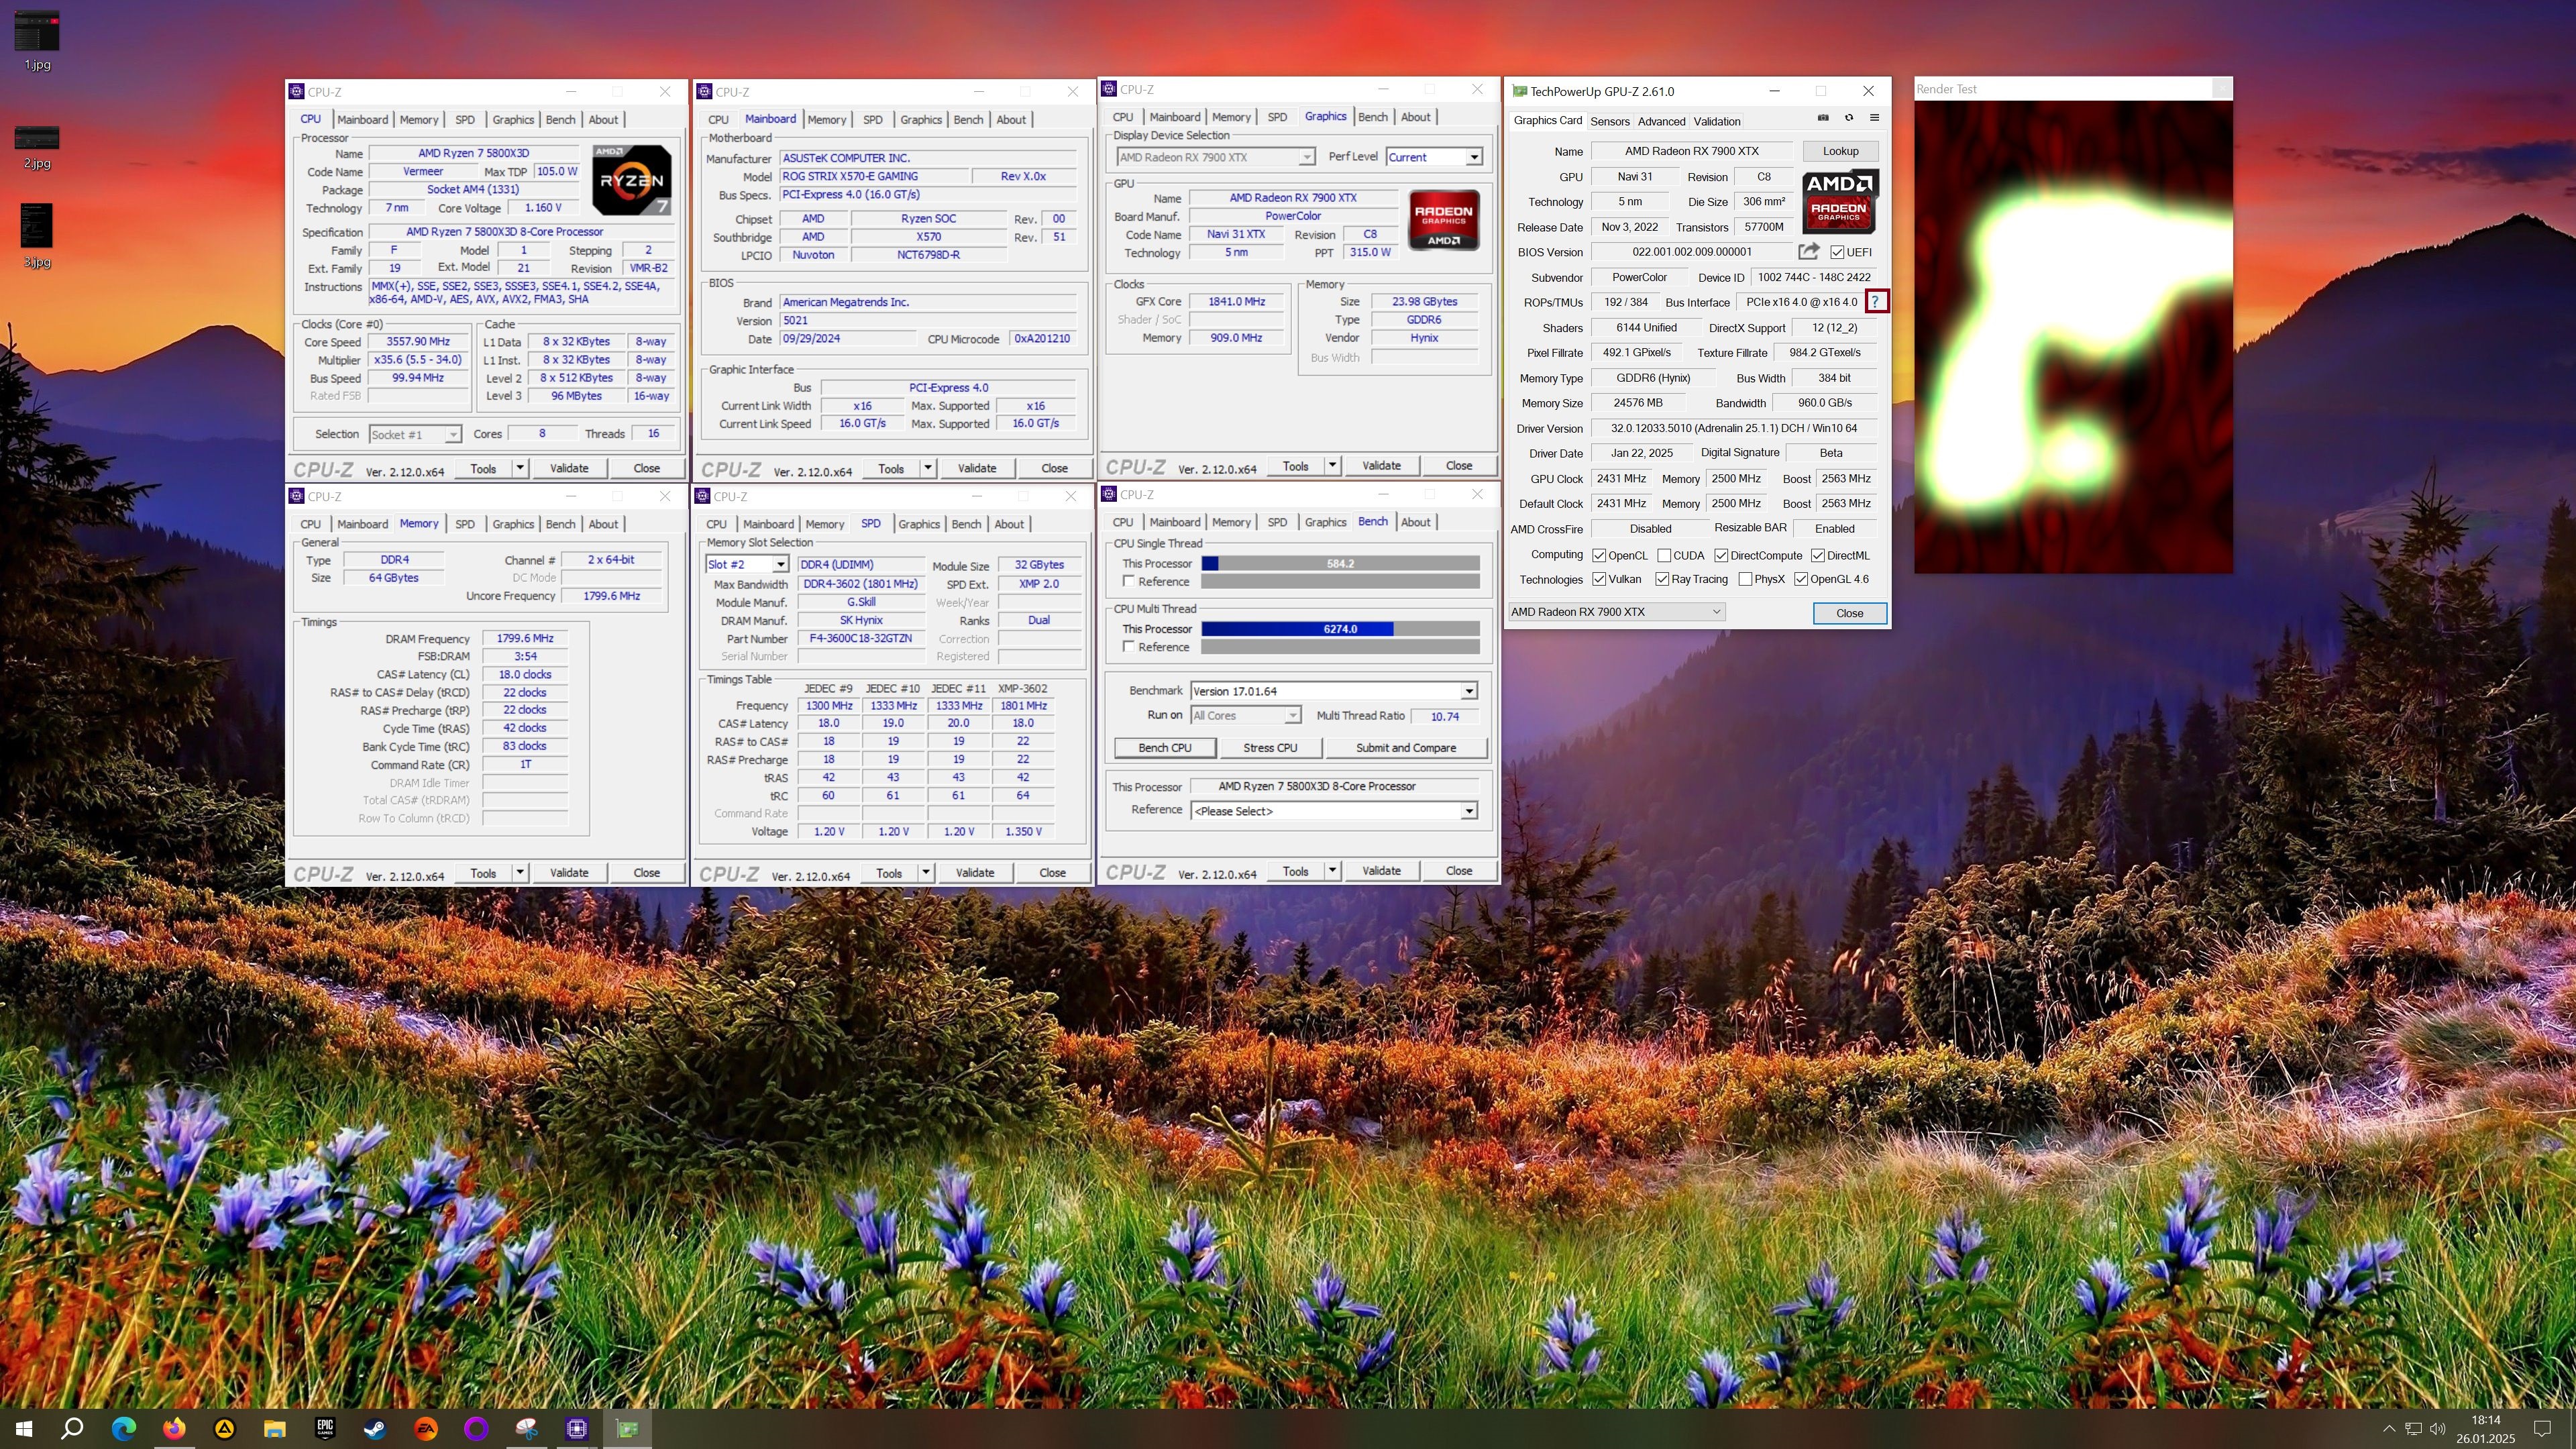Viewport: 2576px width, 1449px height.
Task: Switch to GPU-Z via taskbar icon
Action: [628, 1428]
